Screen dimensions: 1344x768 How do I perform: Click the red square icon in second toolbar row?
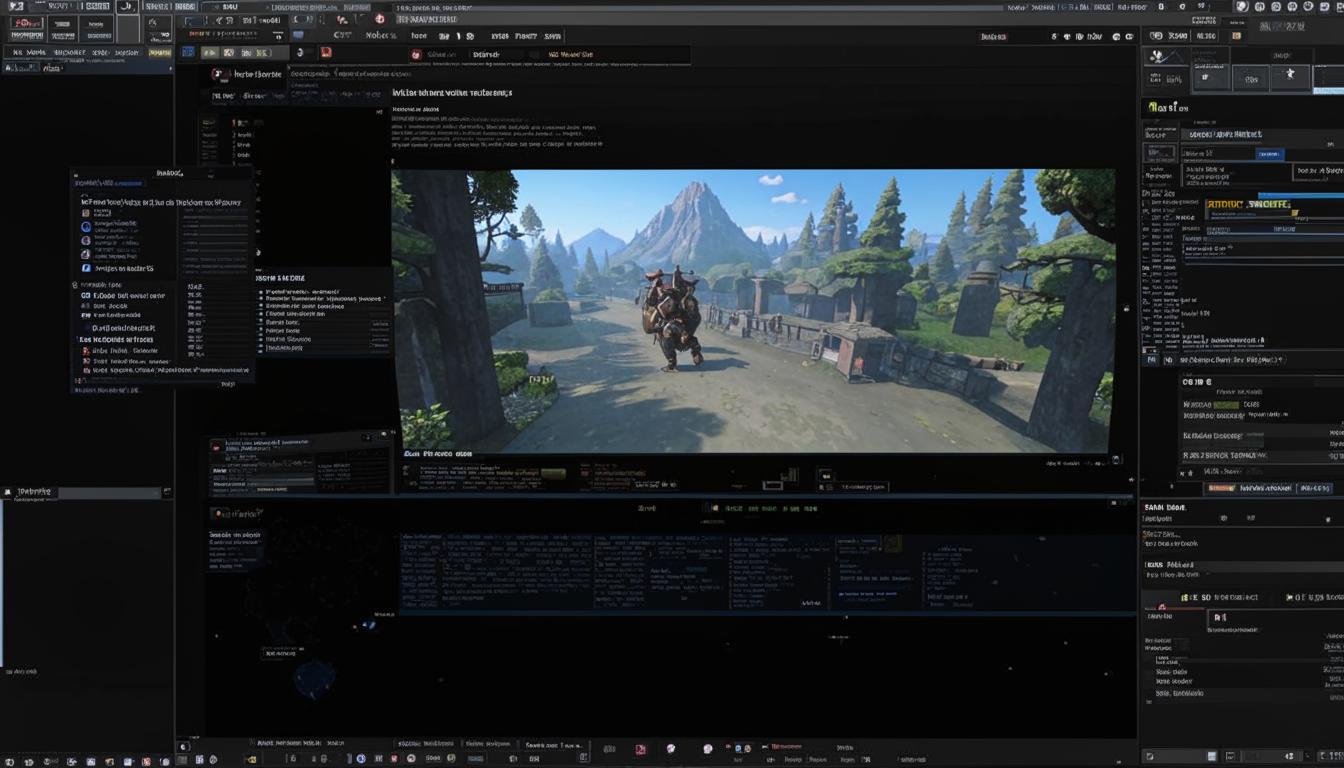point(325,53)
